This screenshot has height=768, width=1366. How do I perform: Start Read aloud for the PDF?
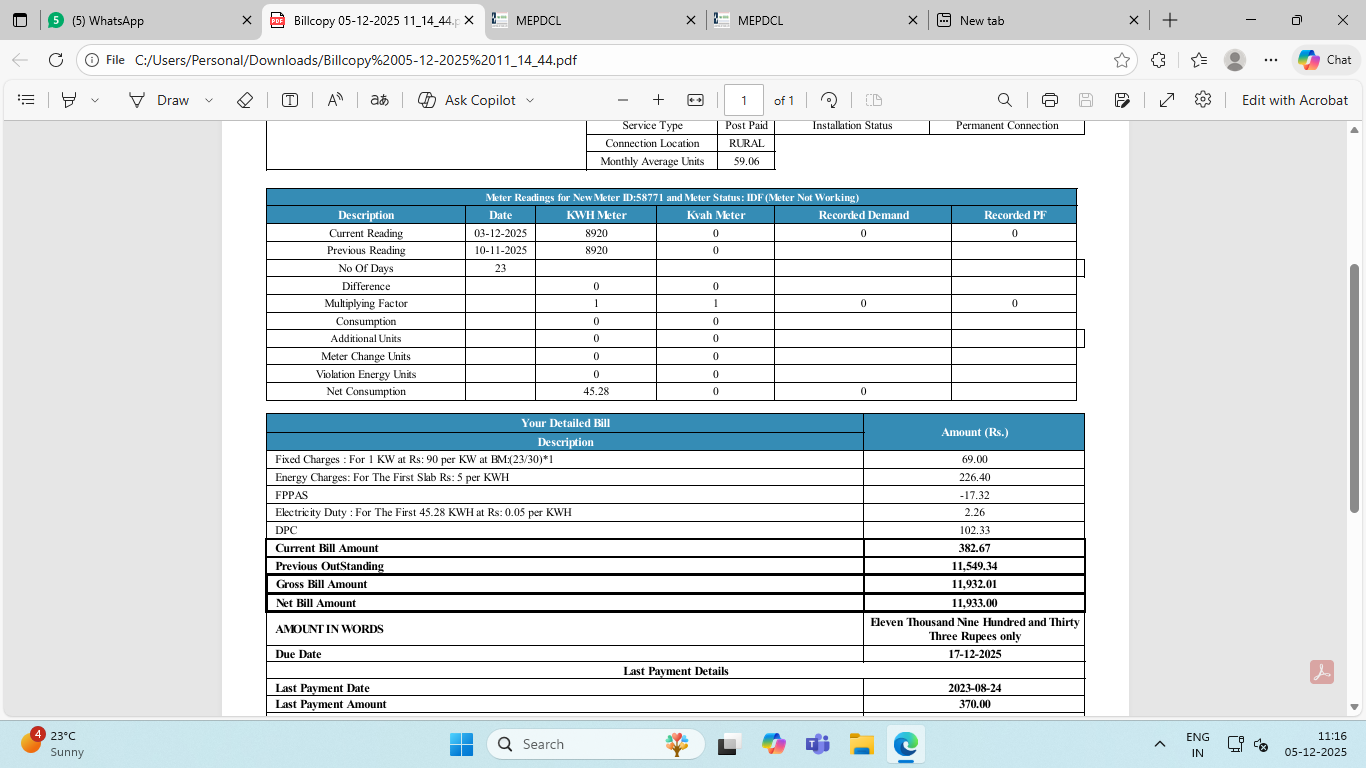(x=335, y=100)
